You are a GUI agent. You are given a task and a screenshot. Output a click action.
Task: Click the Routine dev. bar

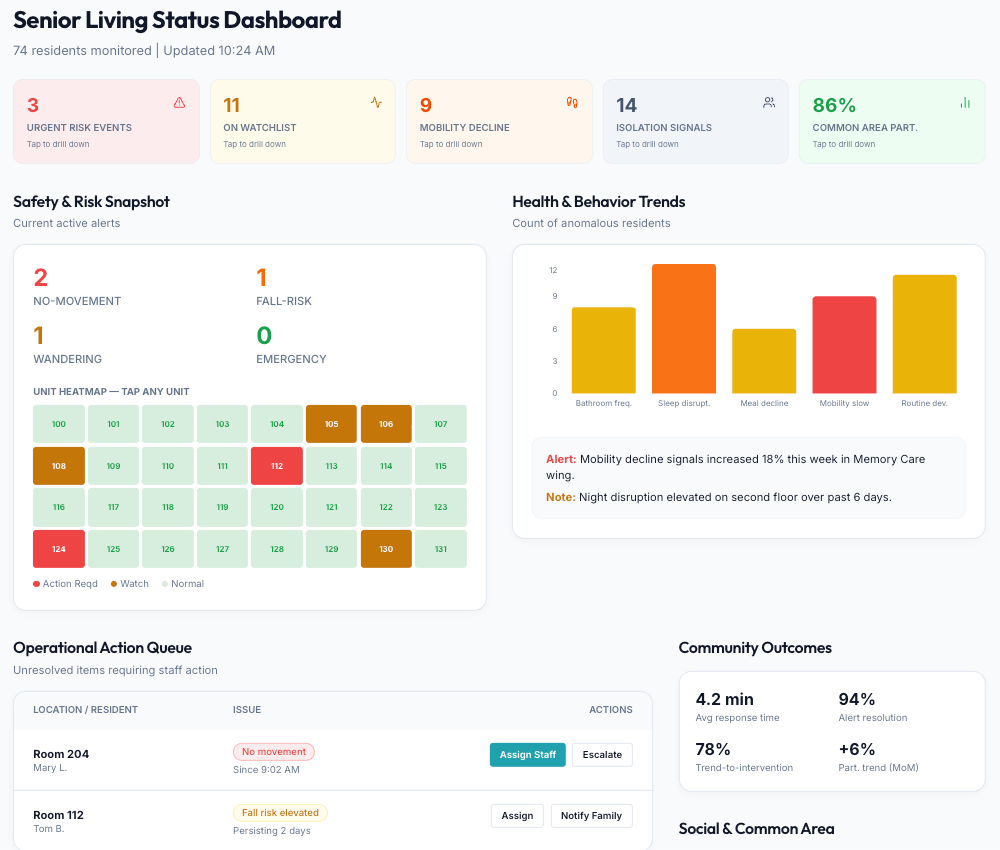pos(925,334)
